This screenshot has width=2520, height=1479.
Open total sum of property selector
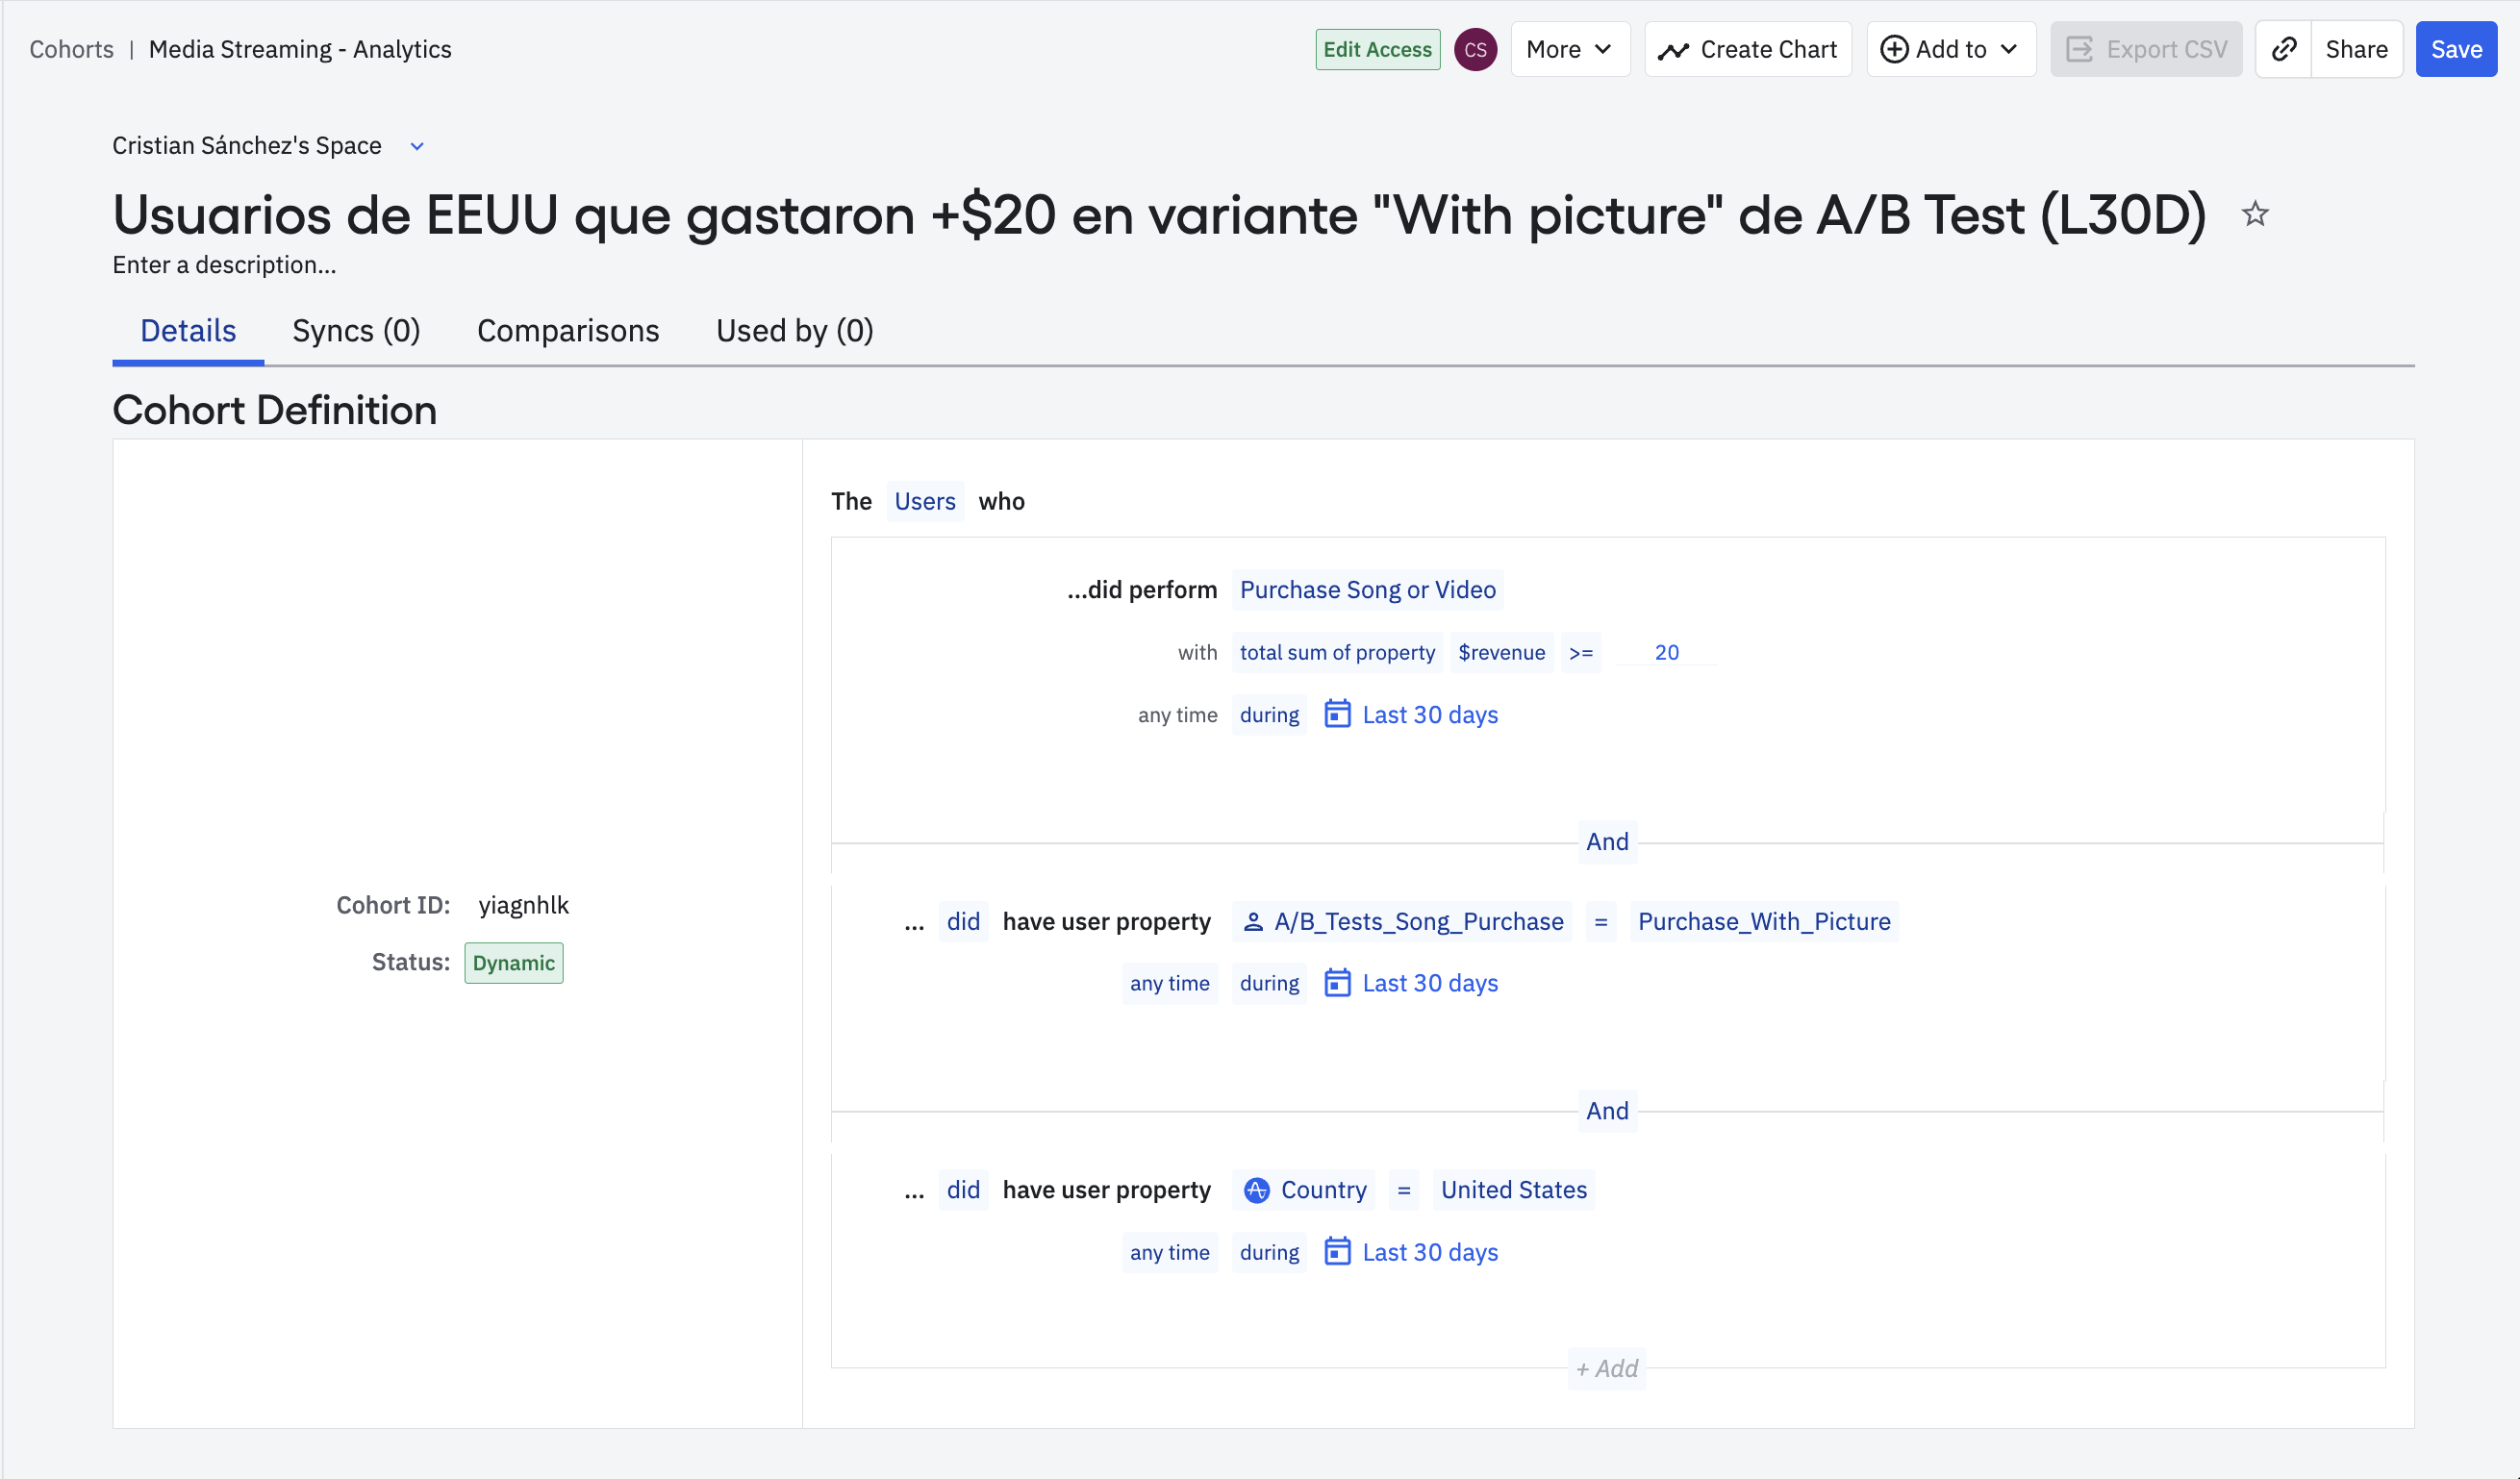pos(1337,652)
